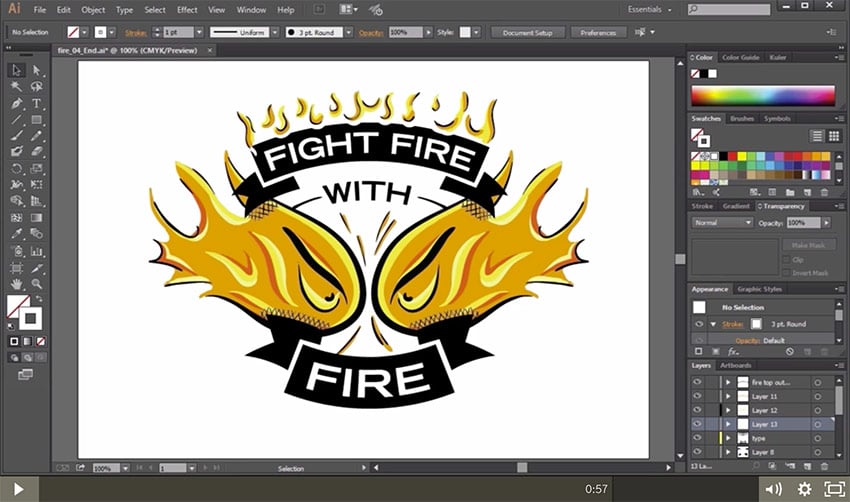Expand Layer 12 disclosure triangle
Image resolution: width=850 pixels, height=502 pixels.
tap(728, 410)
